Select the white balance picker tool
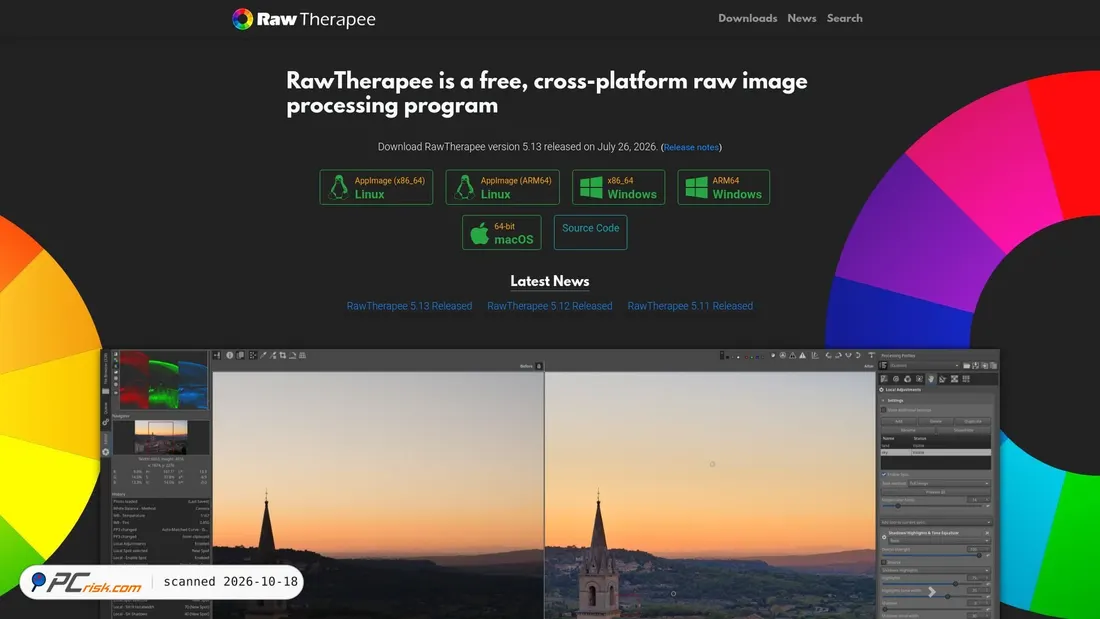The image size is (1100, 619). [x=263, y=355]
